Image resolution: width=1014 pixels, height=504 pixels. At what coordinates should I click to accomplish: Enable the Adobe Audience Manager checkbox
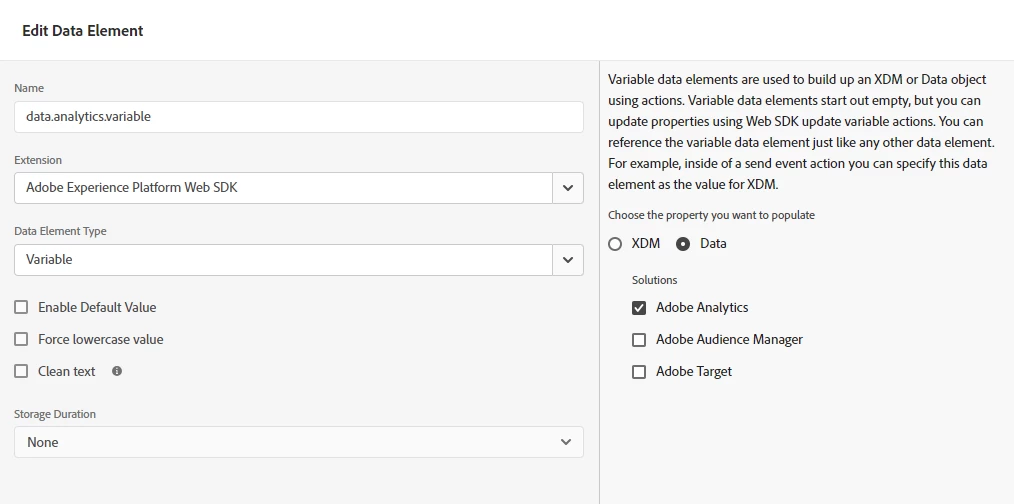click(639, 339)
